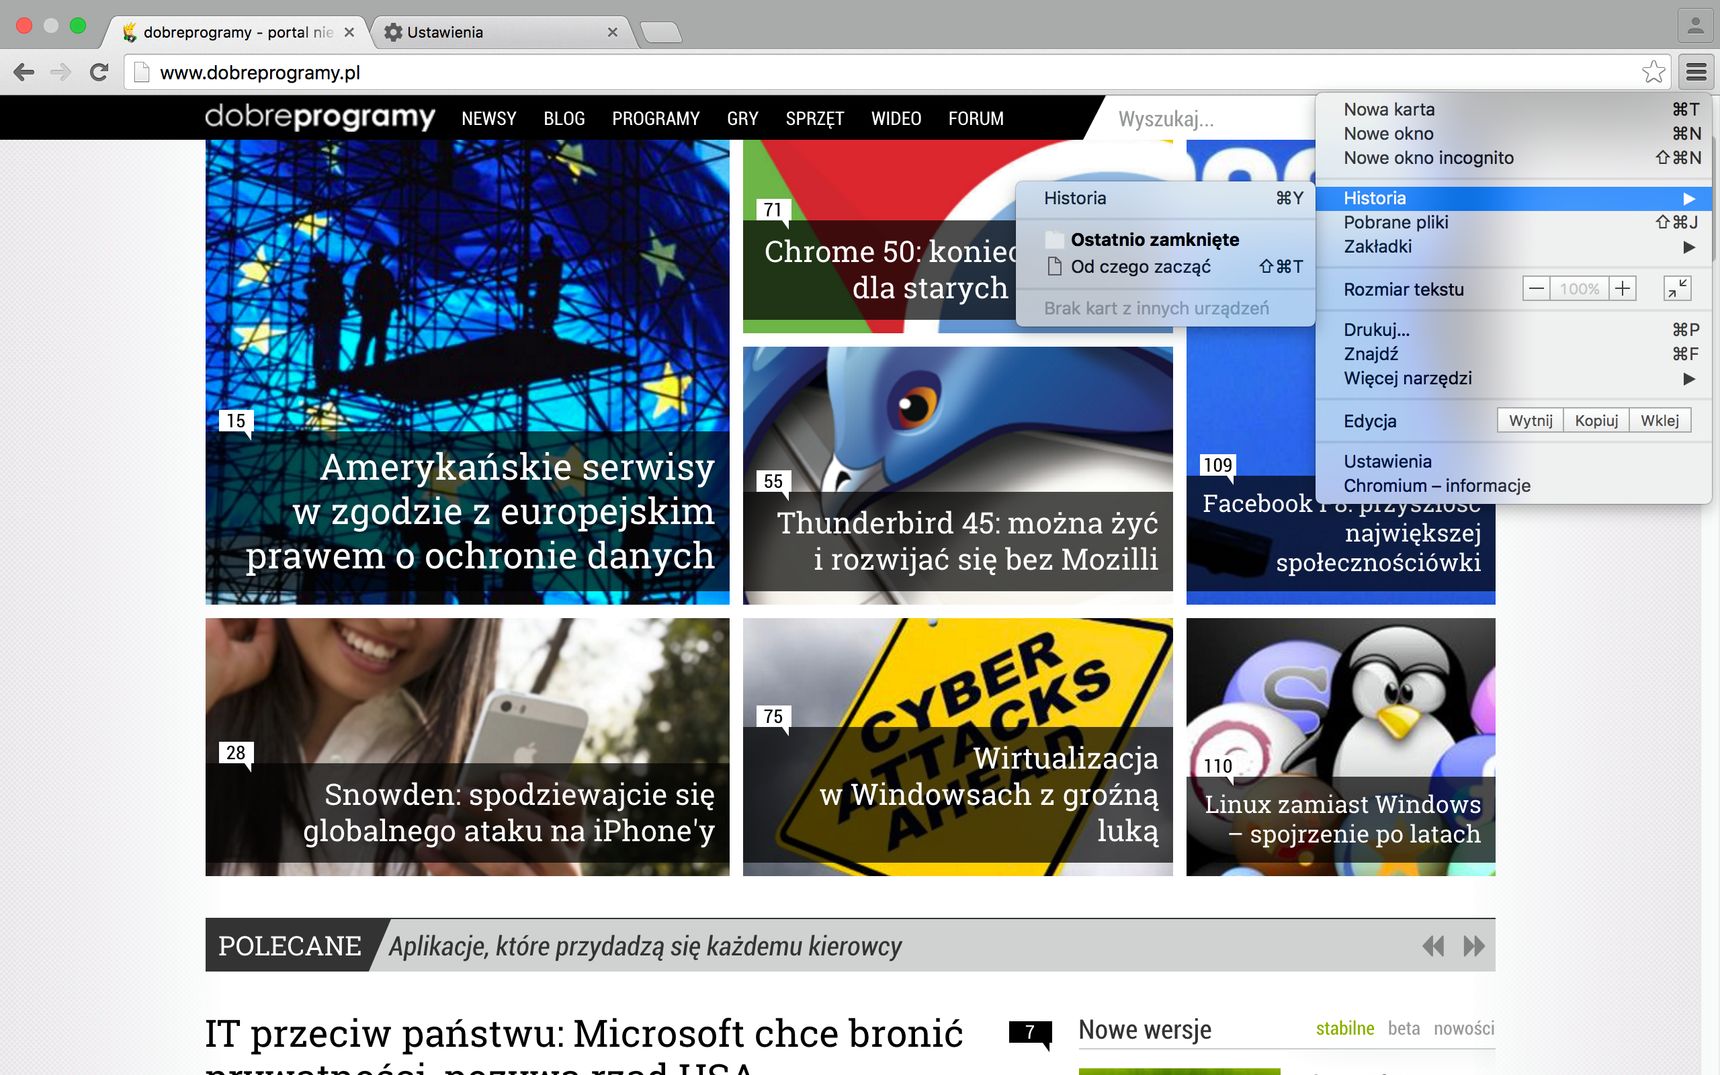This screenshot has width=1720, height=1075.
Task: Click the 7 comments badge
Action: 1030,1033
